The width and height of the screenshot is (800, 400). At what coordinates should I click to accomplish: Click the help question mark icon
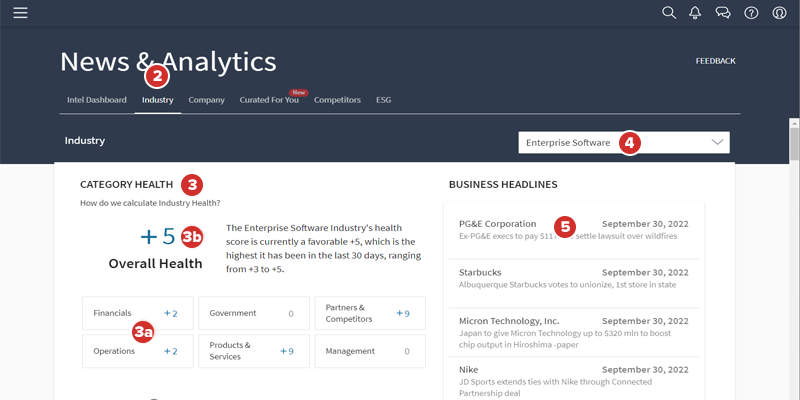tap(751, 13)
